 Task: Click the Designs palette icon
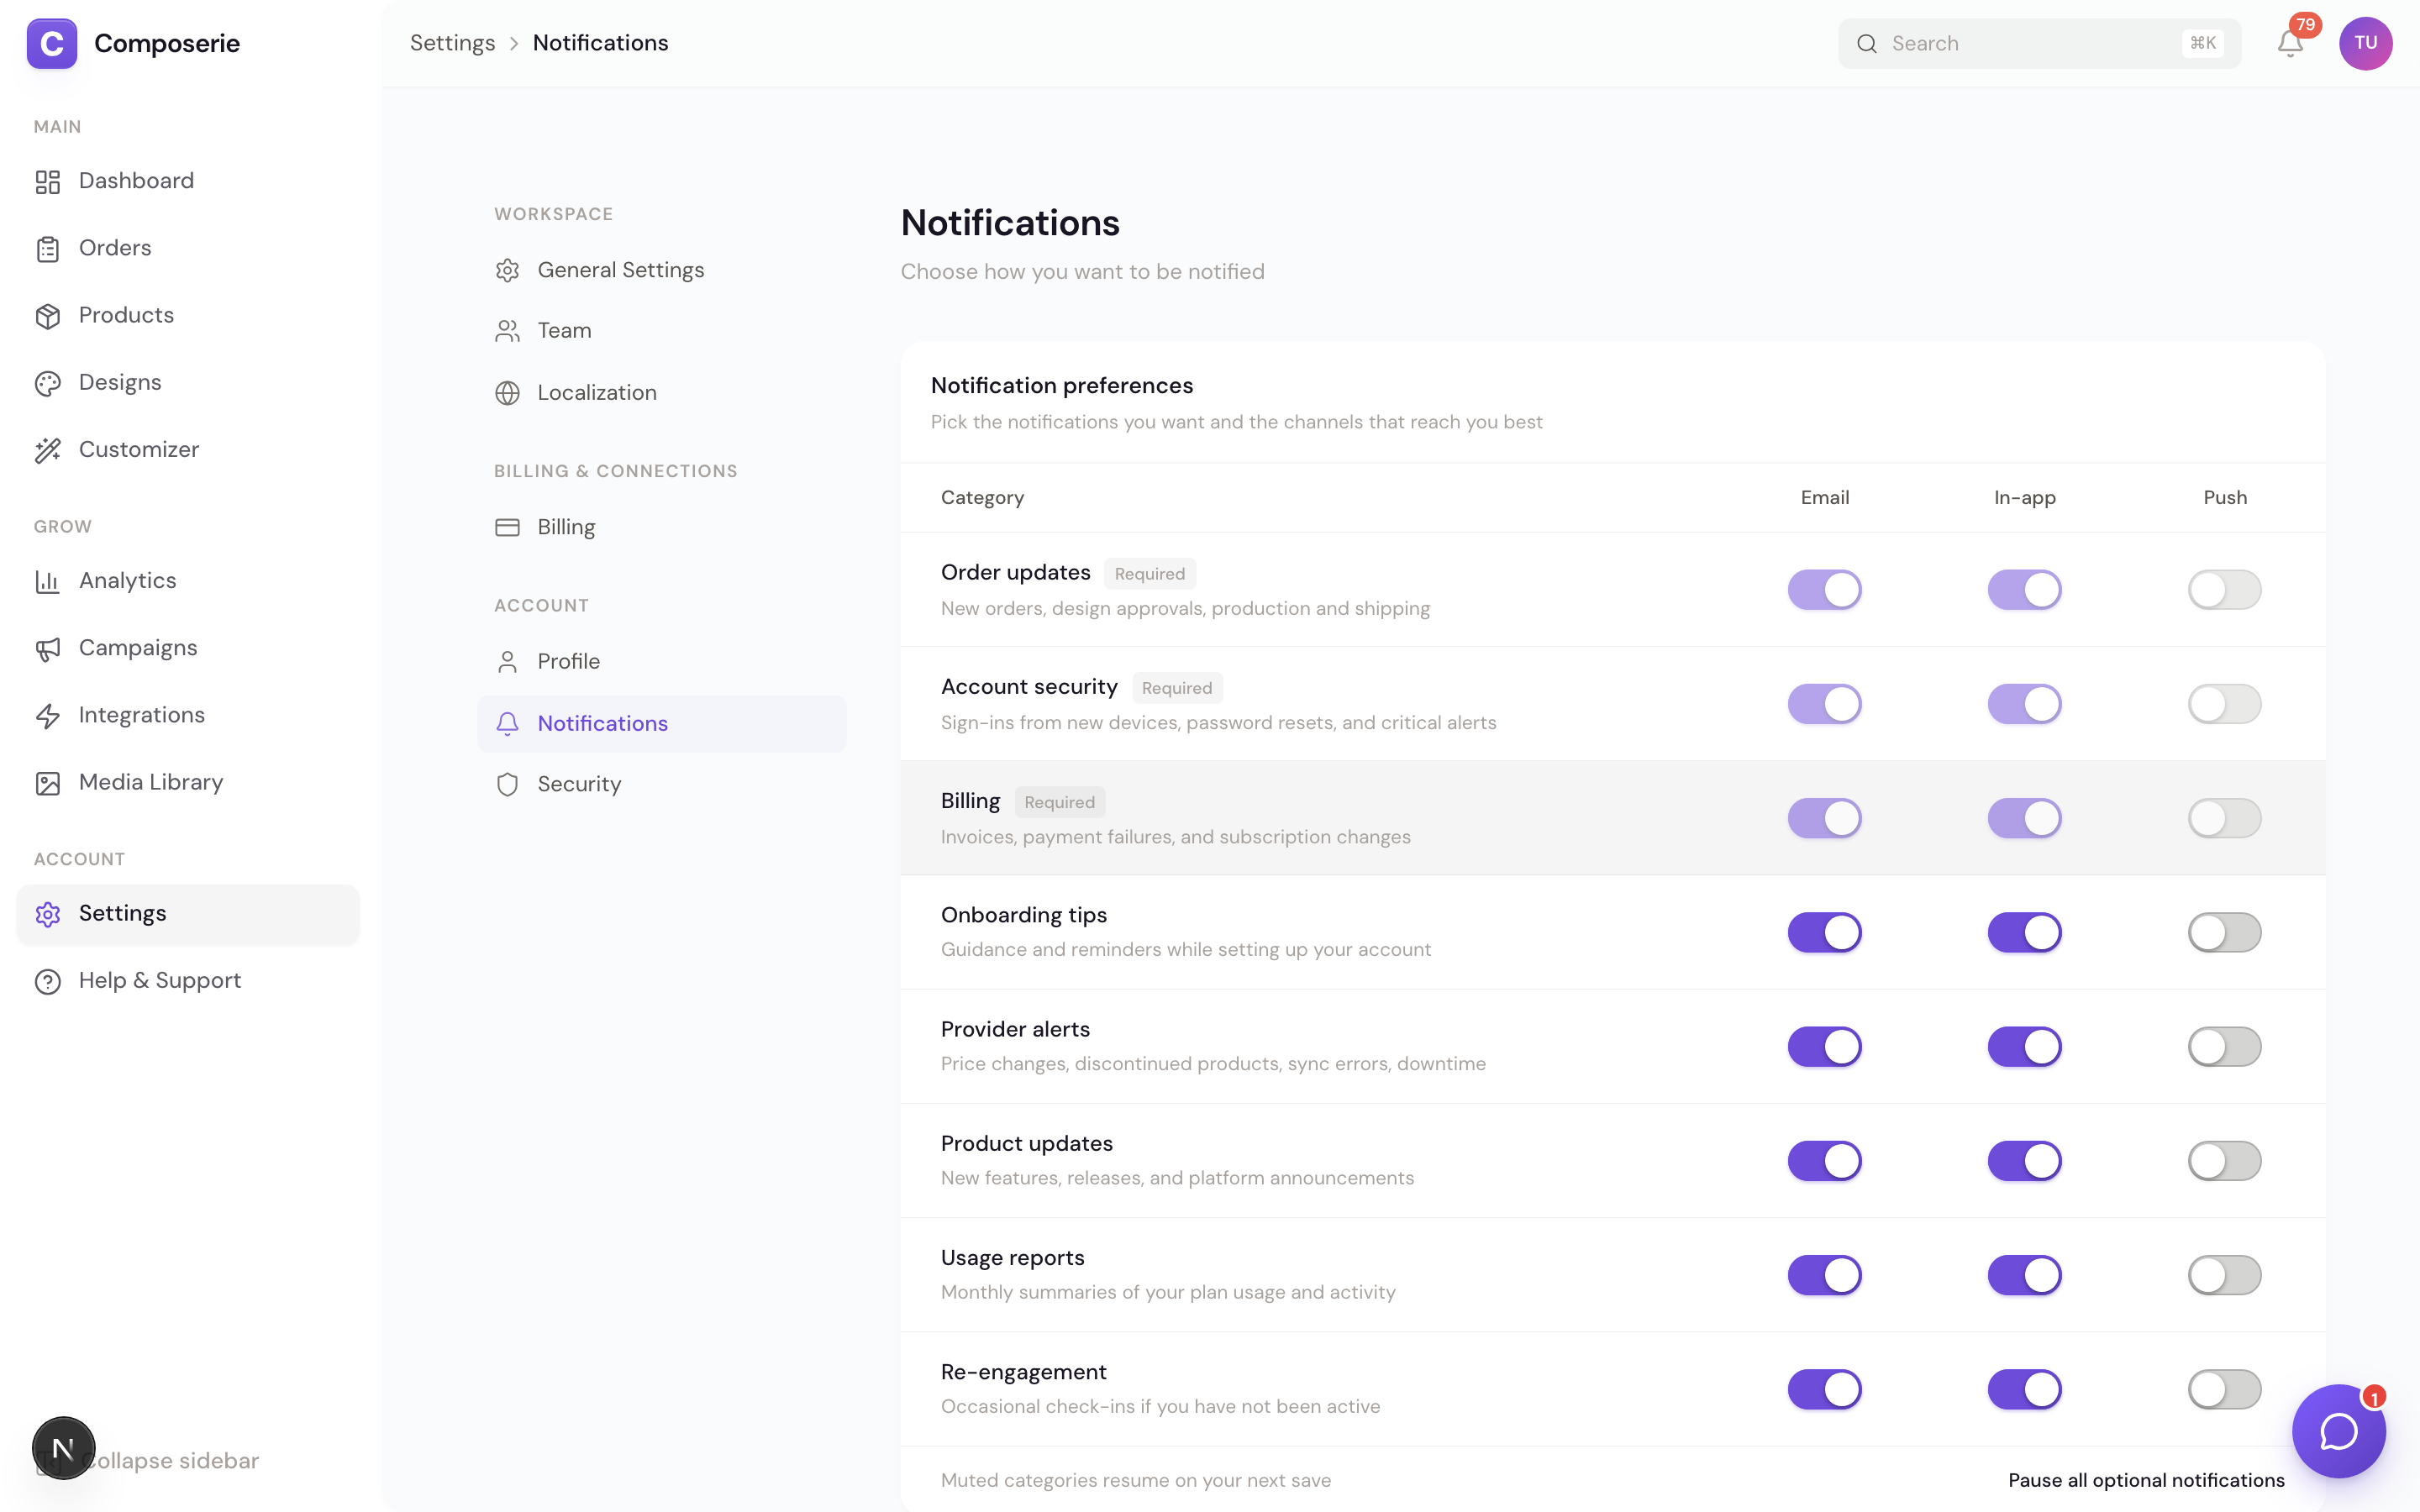48,383
